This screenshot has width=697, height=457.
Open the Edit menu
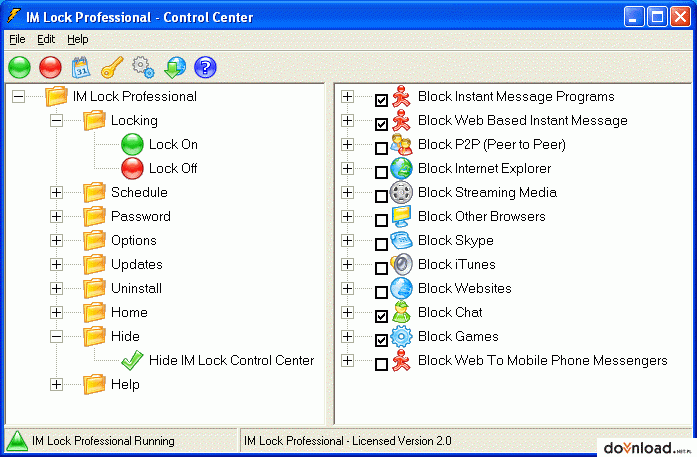[x=46, y=40]
